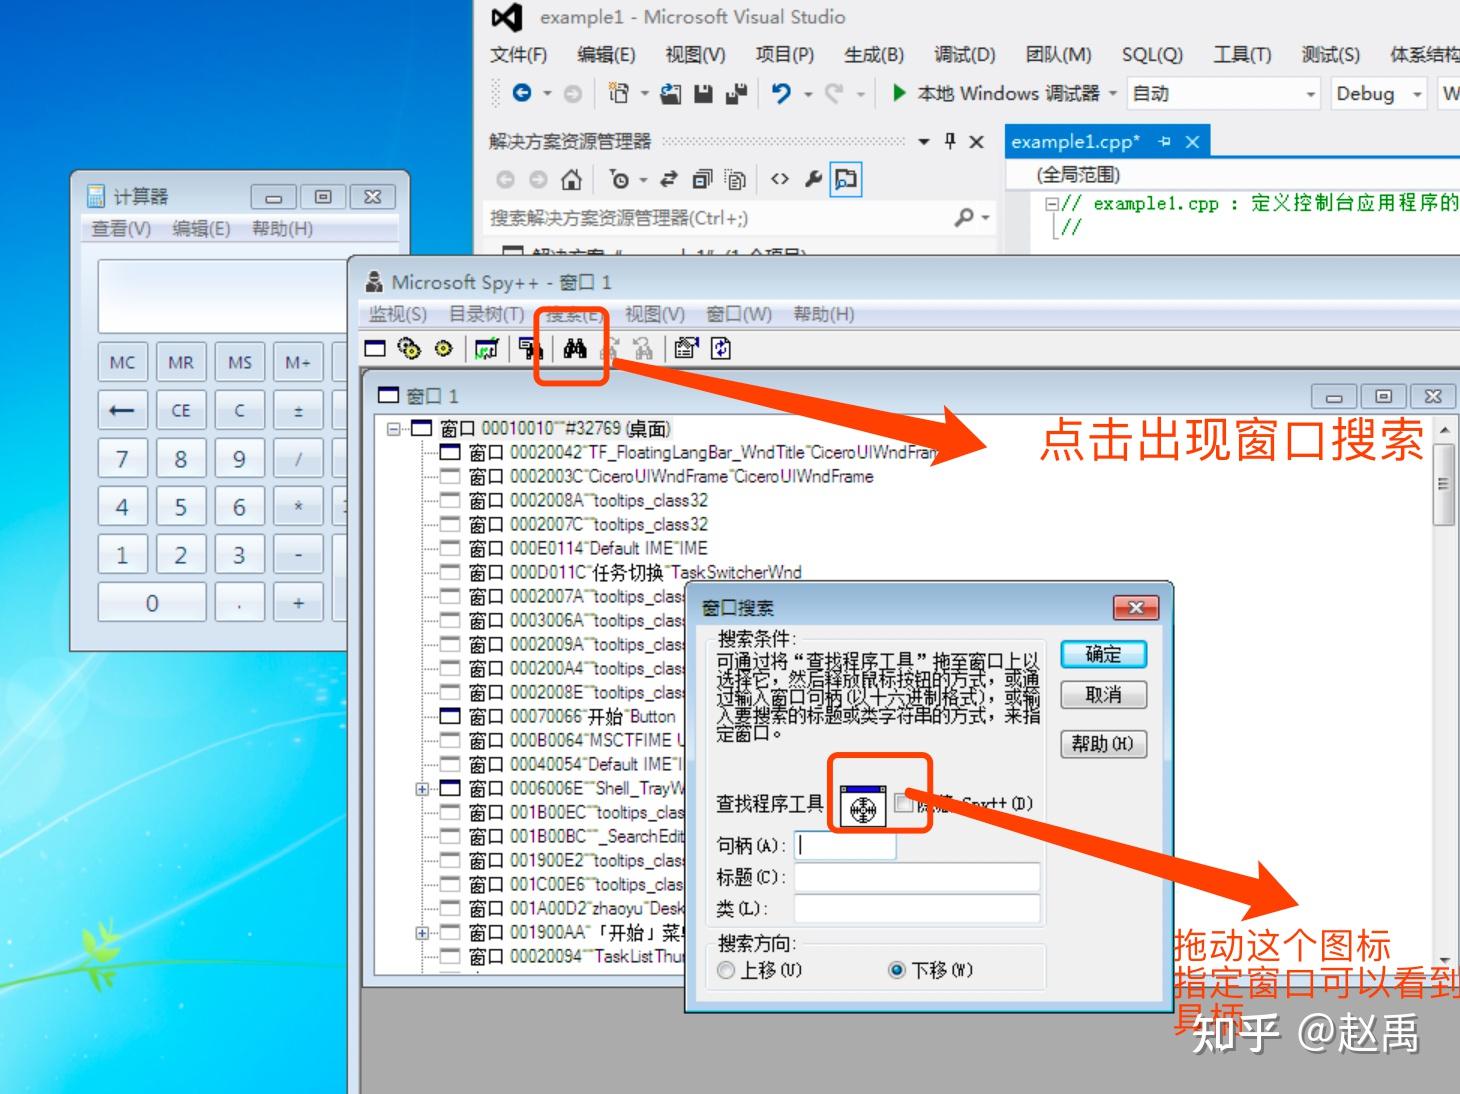Open the Solution Explorer search options dropdown
Viewport: 1460px width, 1094px height.
(986, 217)
